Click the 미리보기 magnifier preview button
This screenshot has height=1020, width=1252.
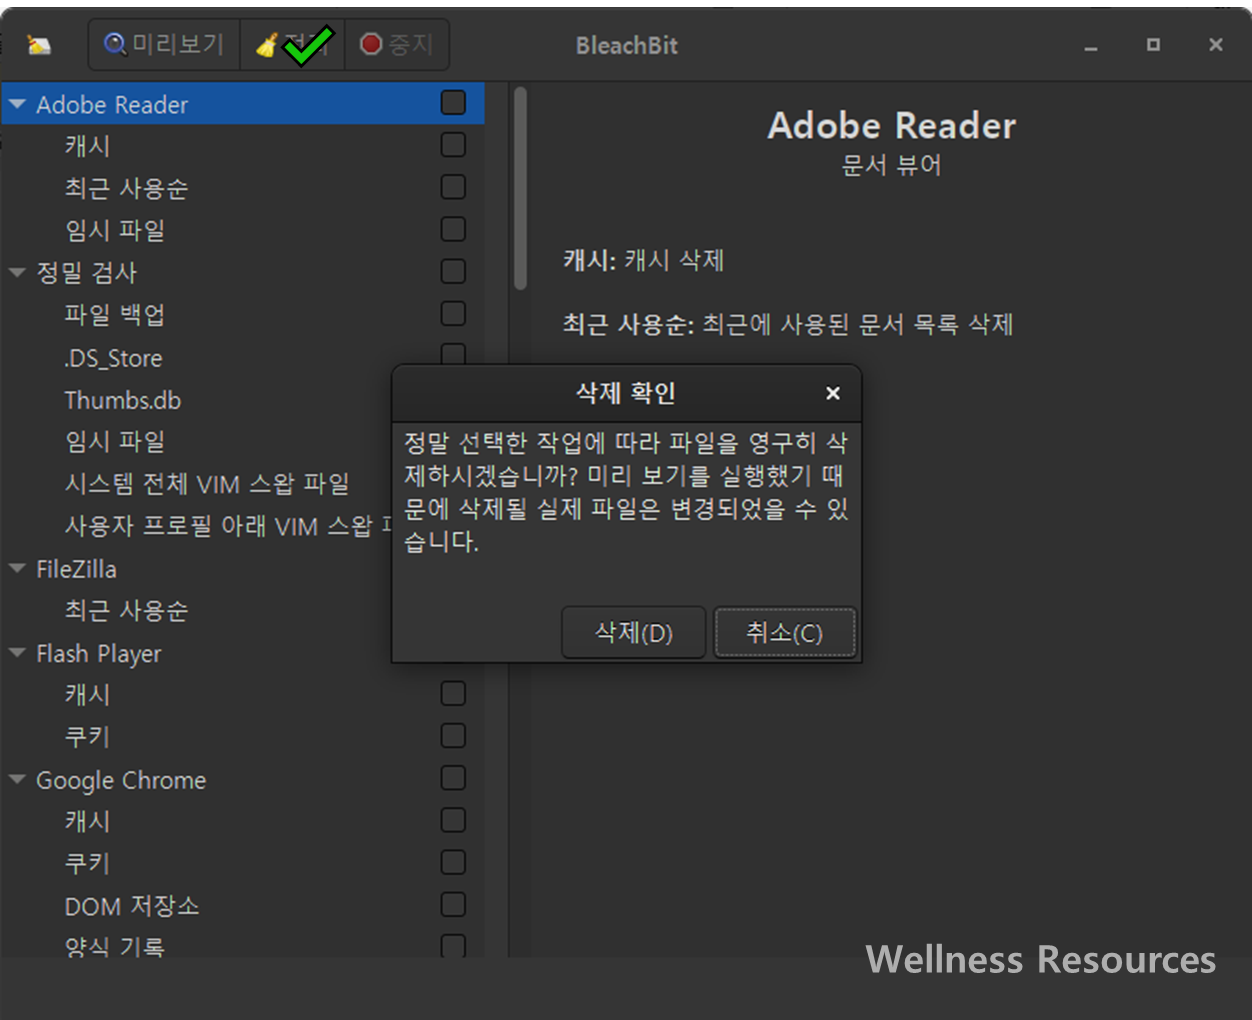tap(165, 45)
